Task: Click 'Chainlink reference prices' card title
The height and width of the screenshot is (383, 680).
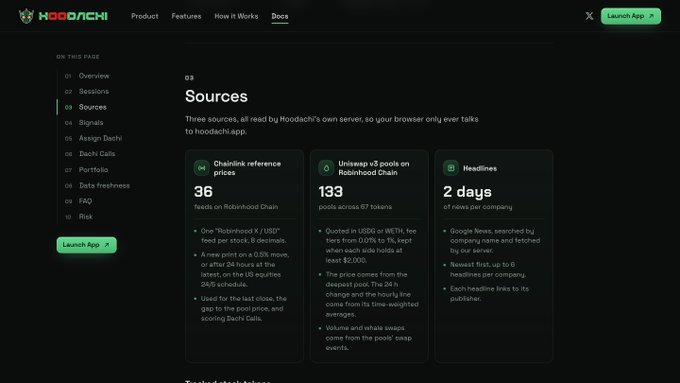Action: coord(247,168)
